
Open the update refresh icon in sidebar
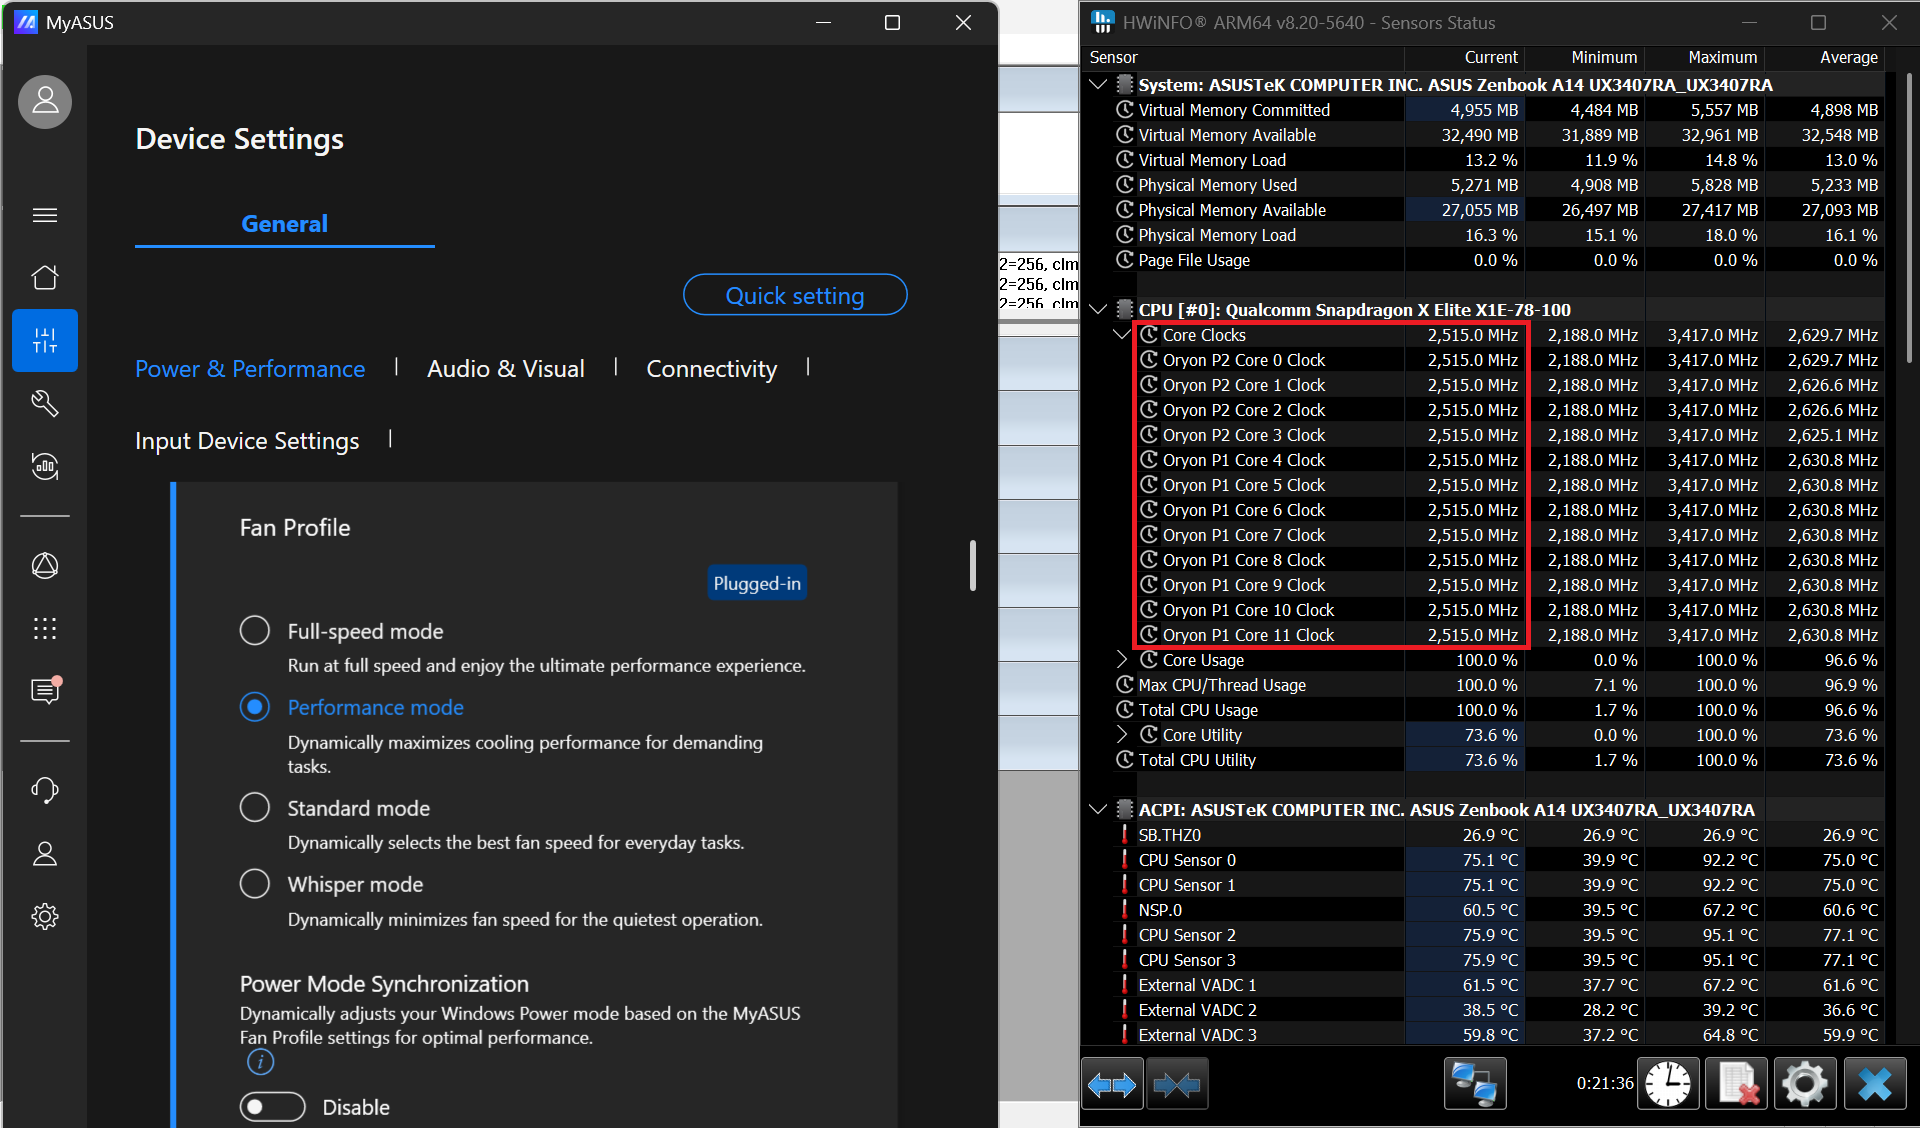pos(45,466)
